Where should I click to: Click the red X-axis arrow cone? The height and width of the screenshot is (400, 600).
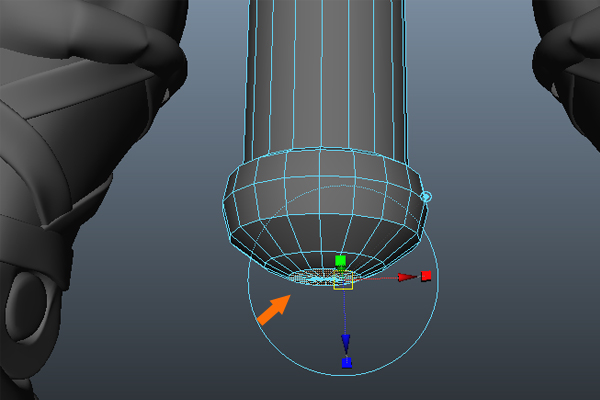point(406,277)
